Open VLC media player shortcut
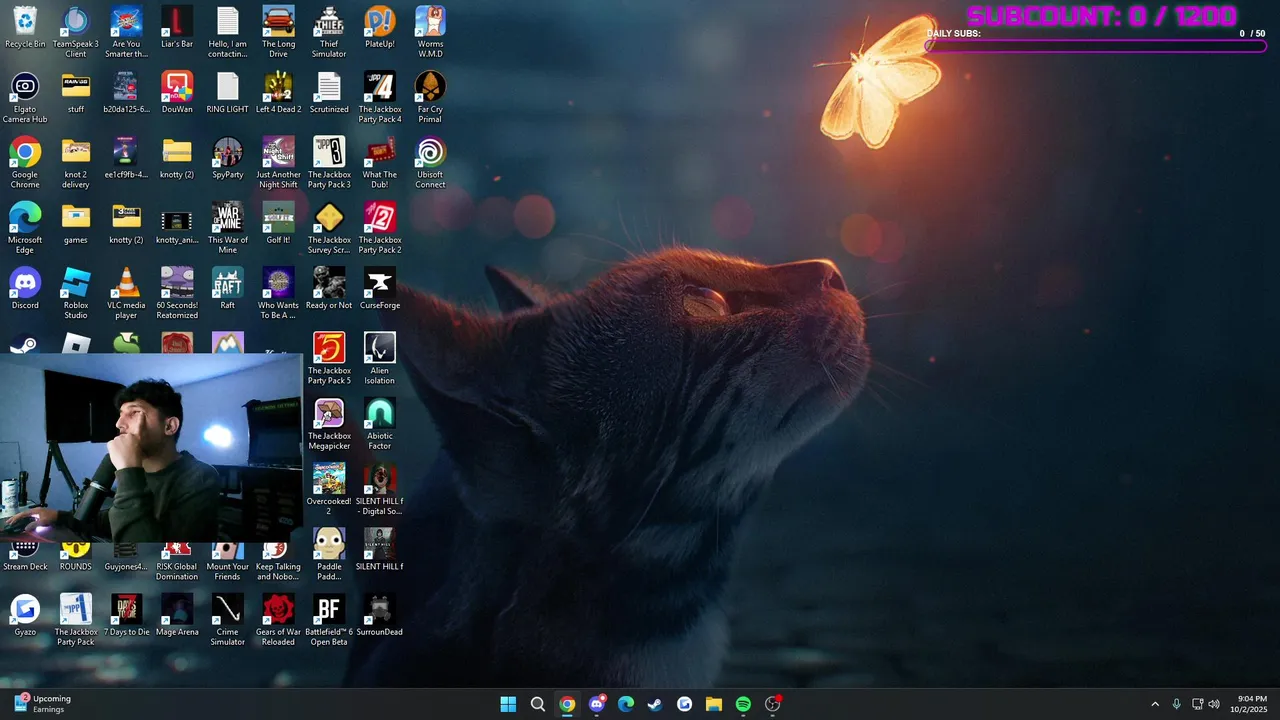The width and height of the screenshot is (1280, 720). point(126,294)
